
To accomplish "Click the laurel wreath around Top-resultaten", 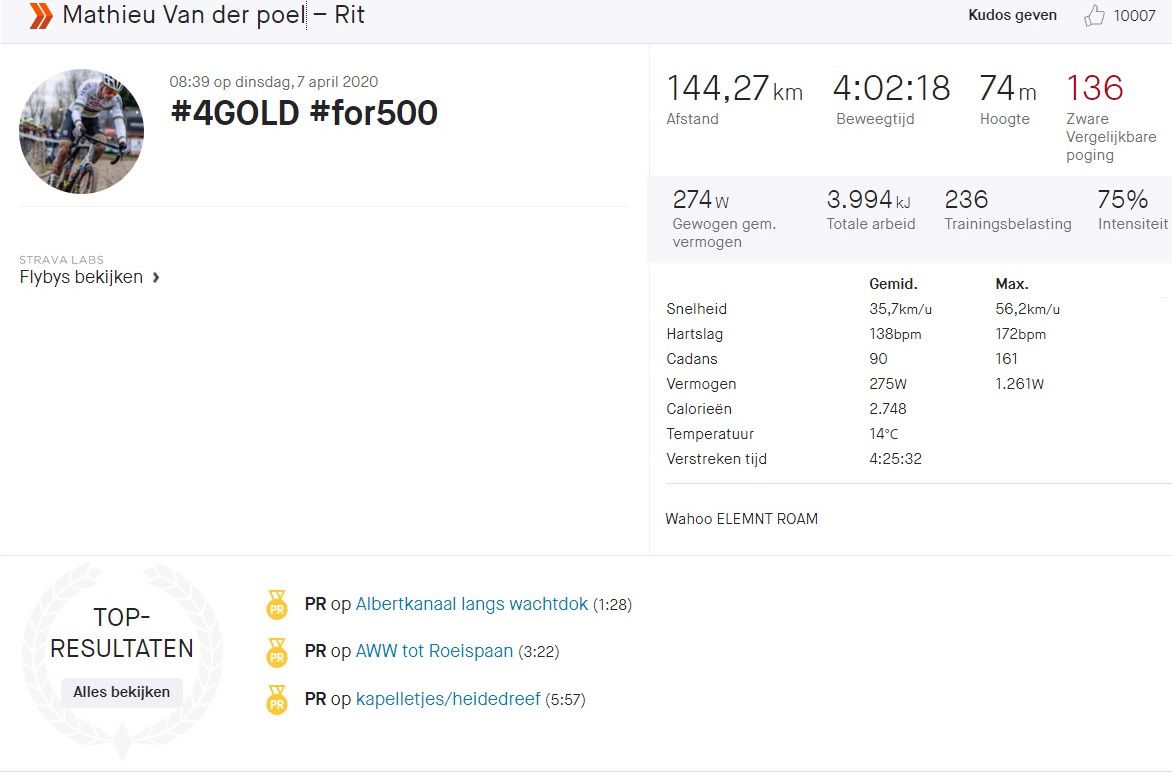I will pos(122,655).
